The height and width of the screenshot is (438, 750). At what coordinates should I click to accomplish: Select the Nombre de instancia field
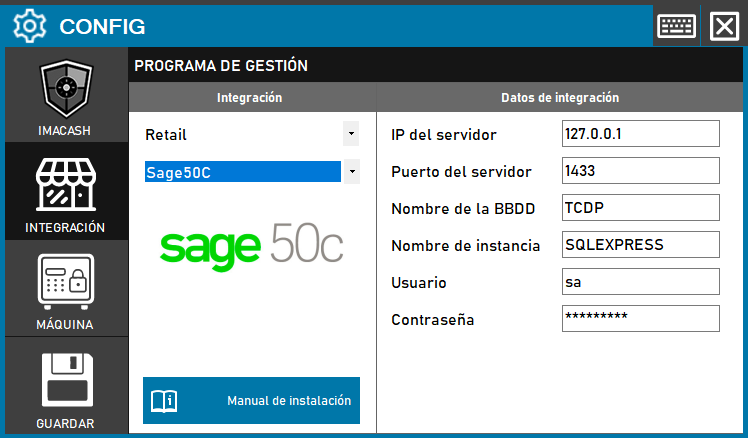640,245
